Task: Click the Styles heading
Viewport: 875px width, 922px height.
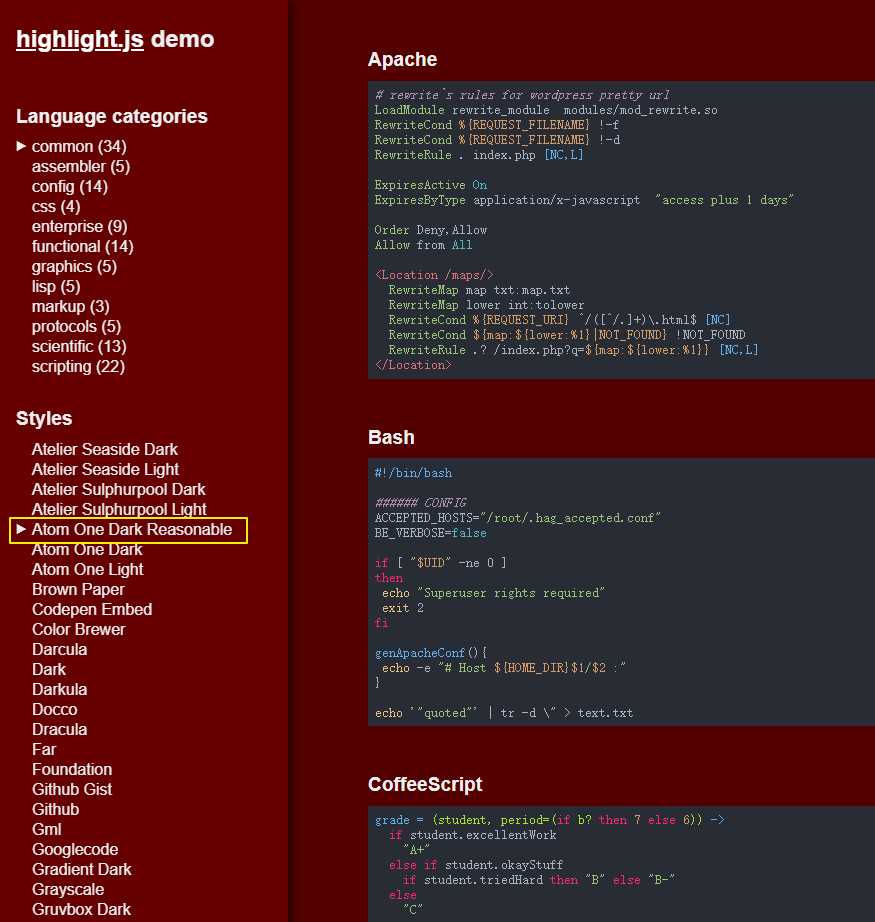Action: click(44, 419)
